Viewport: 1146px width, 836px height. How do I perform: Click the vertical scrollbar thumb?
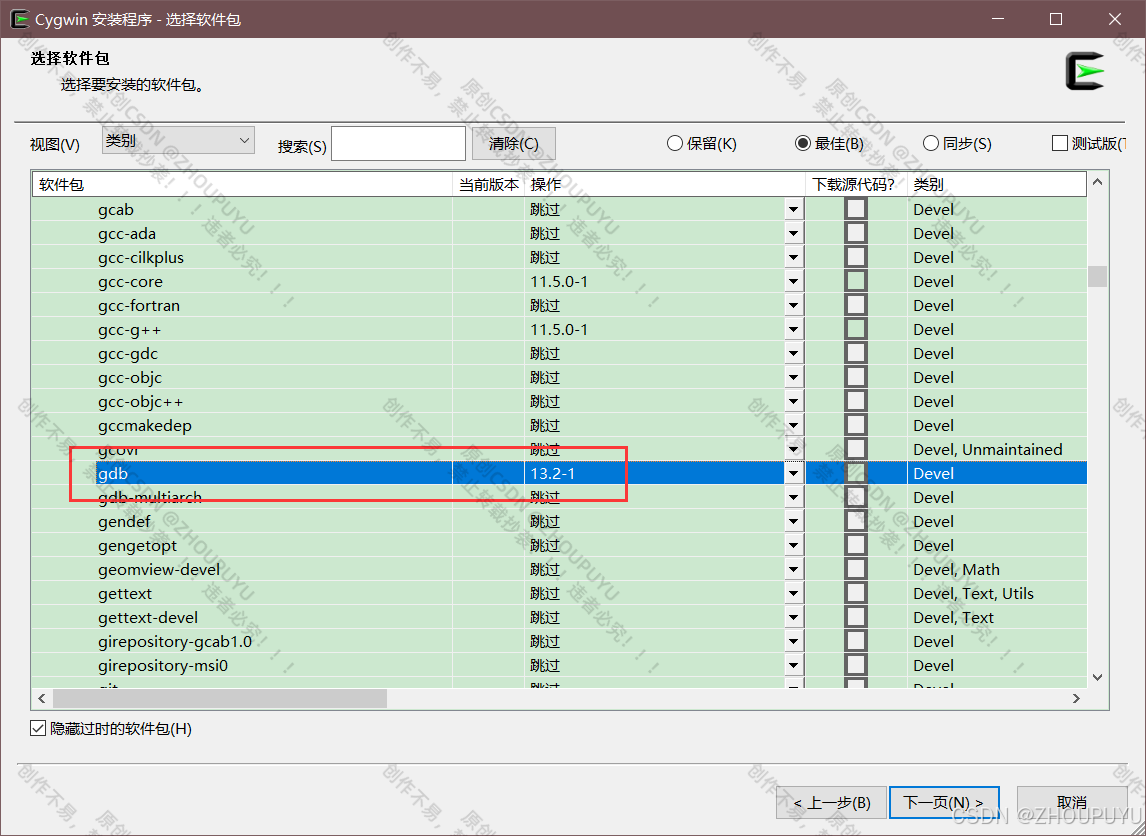[x=1097, y=276]
